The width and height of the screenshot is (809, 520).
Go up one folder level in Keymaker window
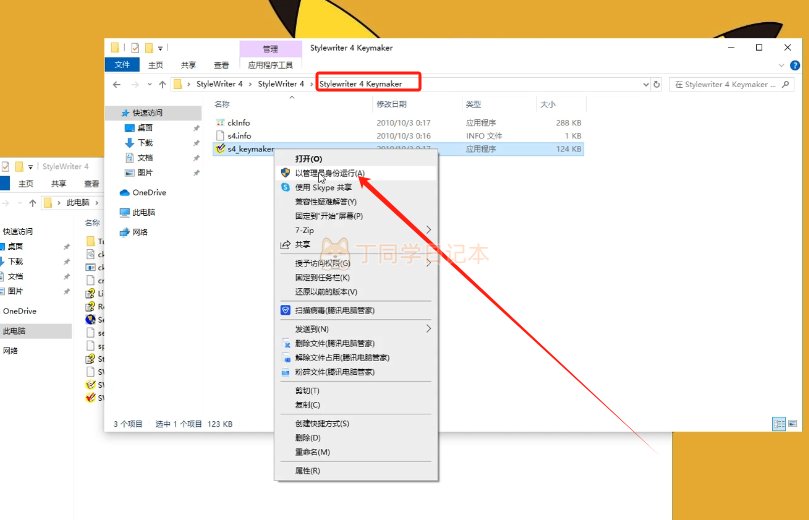point(163,85)
